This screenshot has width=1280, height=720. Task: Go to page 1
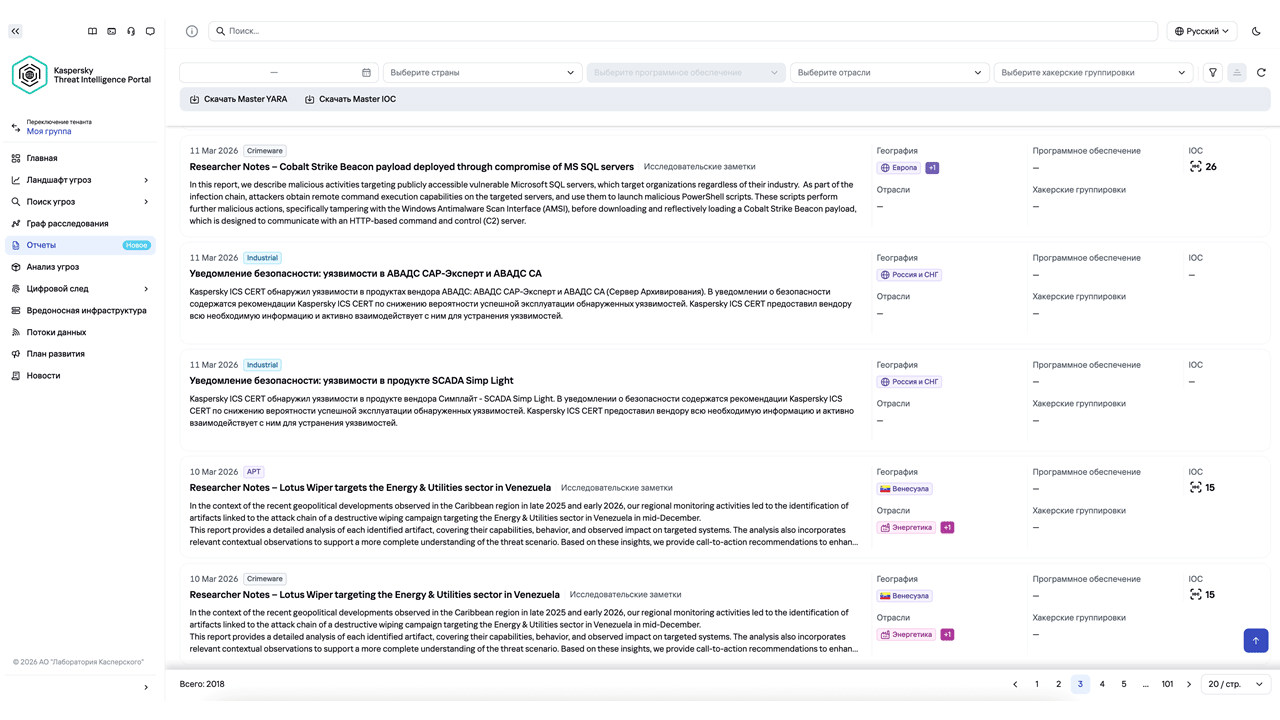[1037, 684]
